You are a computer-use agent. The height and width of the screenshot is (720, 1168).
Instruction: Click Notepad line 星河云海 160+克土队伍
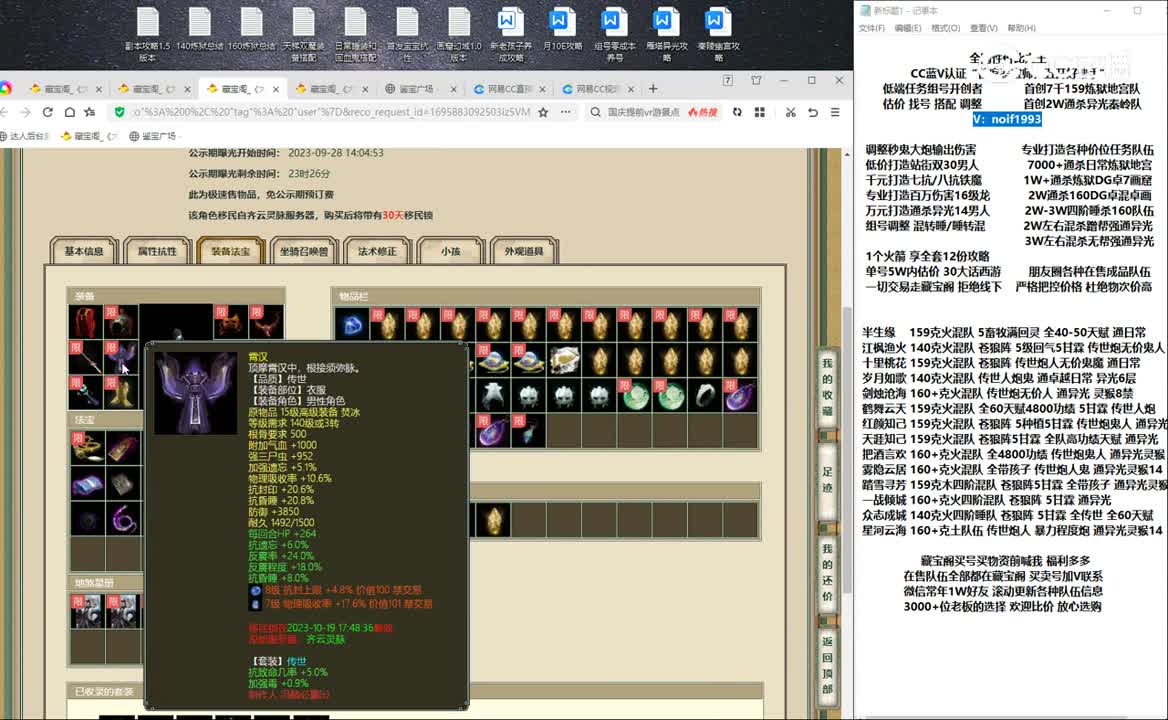(1012, 530)
